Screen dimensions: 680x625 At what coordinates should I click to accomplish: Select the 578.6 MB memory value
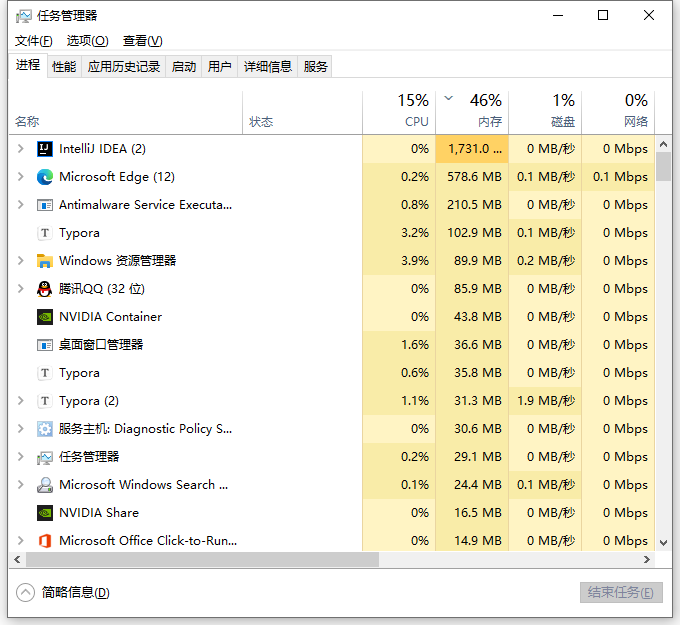pos(472,177)
